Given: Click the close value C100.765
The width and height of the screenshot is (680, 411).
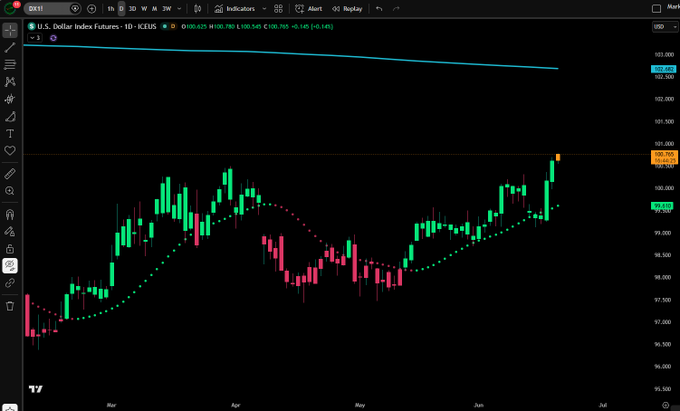Looking at the screenshot, I should pyautogui.click(x=276, y=26).
